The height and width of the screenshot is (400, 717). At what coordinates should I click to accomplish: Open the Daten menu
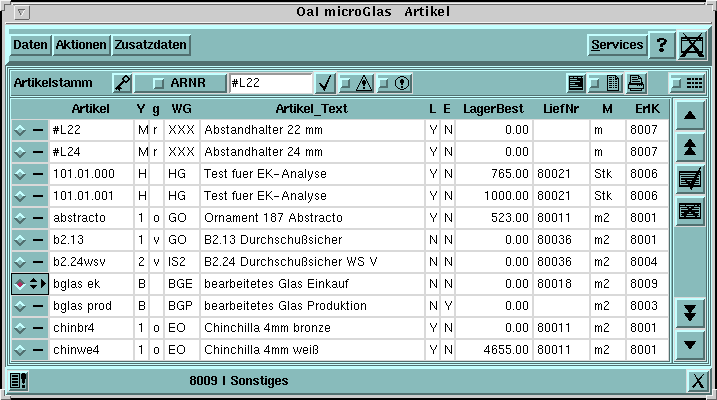[x=30, y=45]
